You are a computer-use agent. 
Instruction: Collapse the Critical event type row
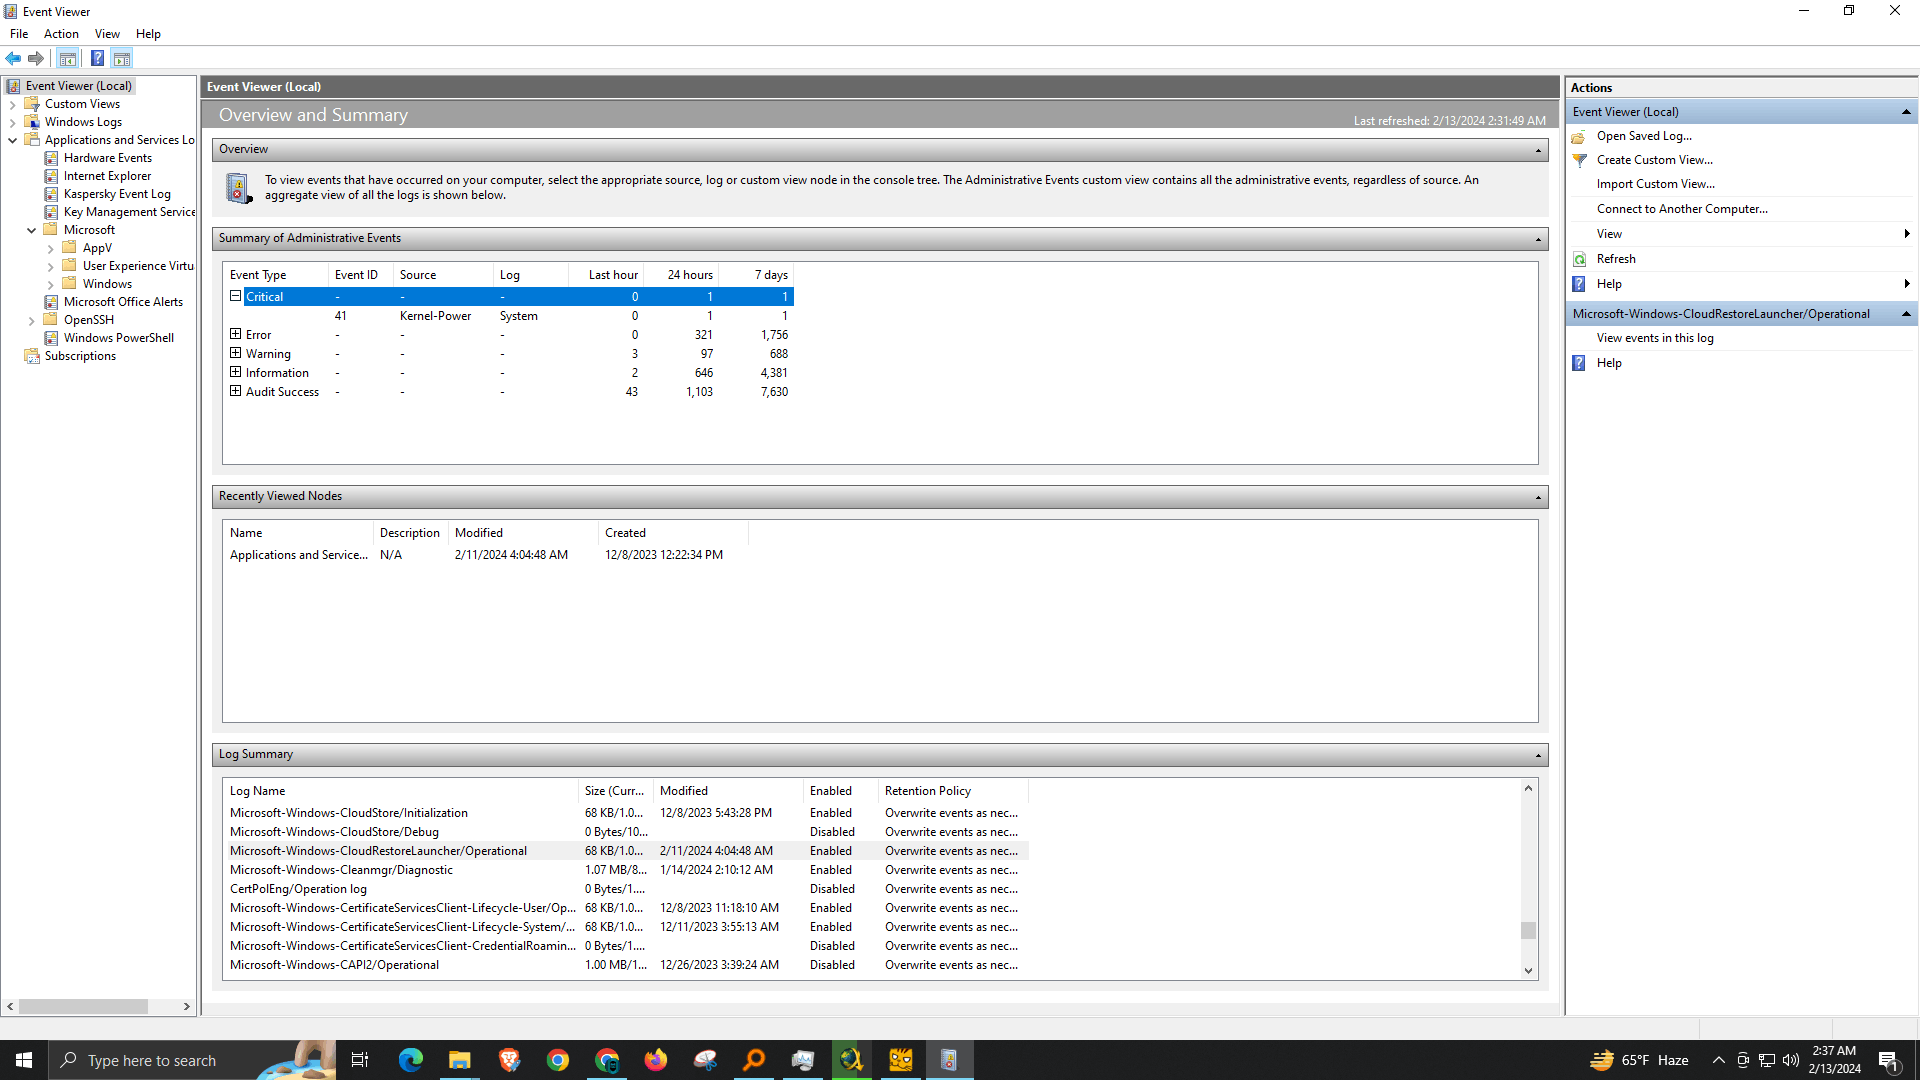point(236,296)
